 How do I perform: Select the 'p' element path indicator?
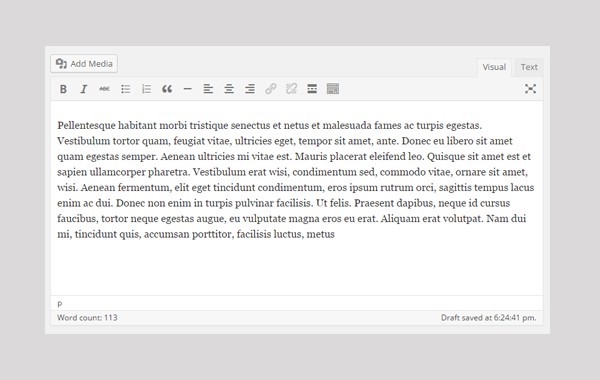[60, 304]
